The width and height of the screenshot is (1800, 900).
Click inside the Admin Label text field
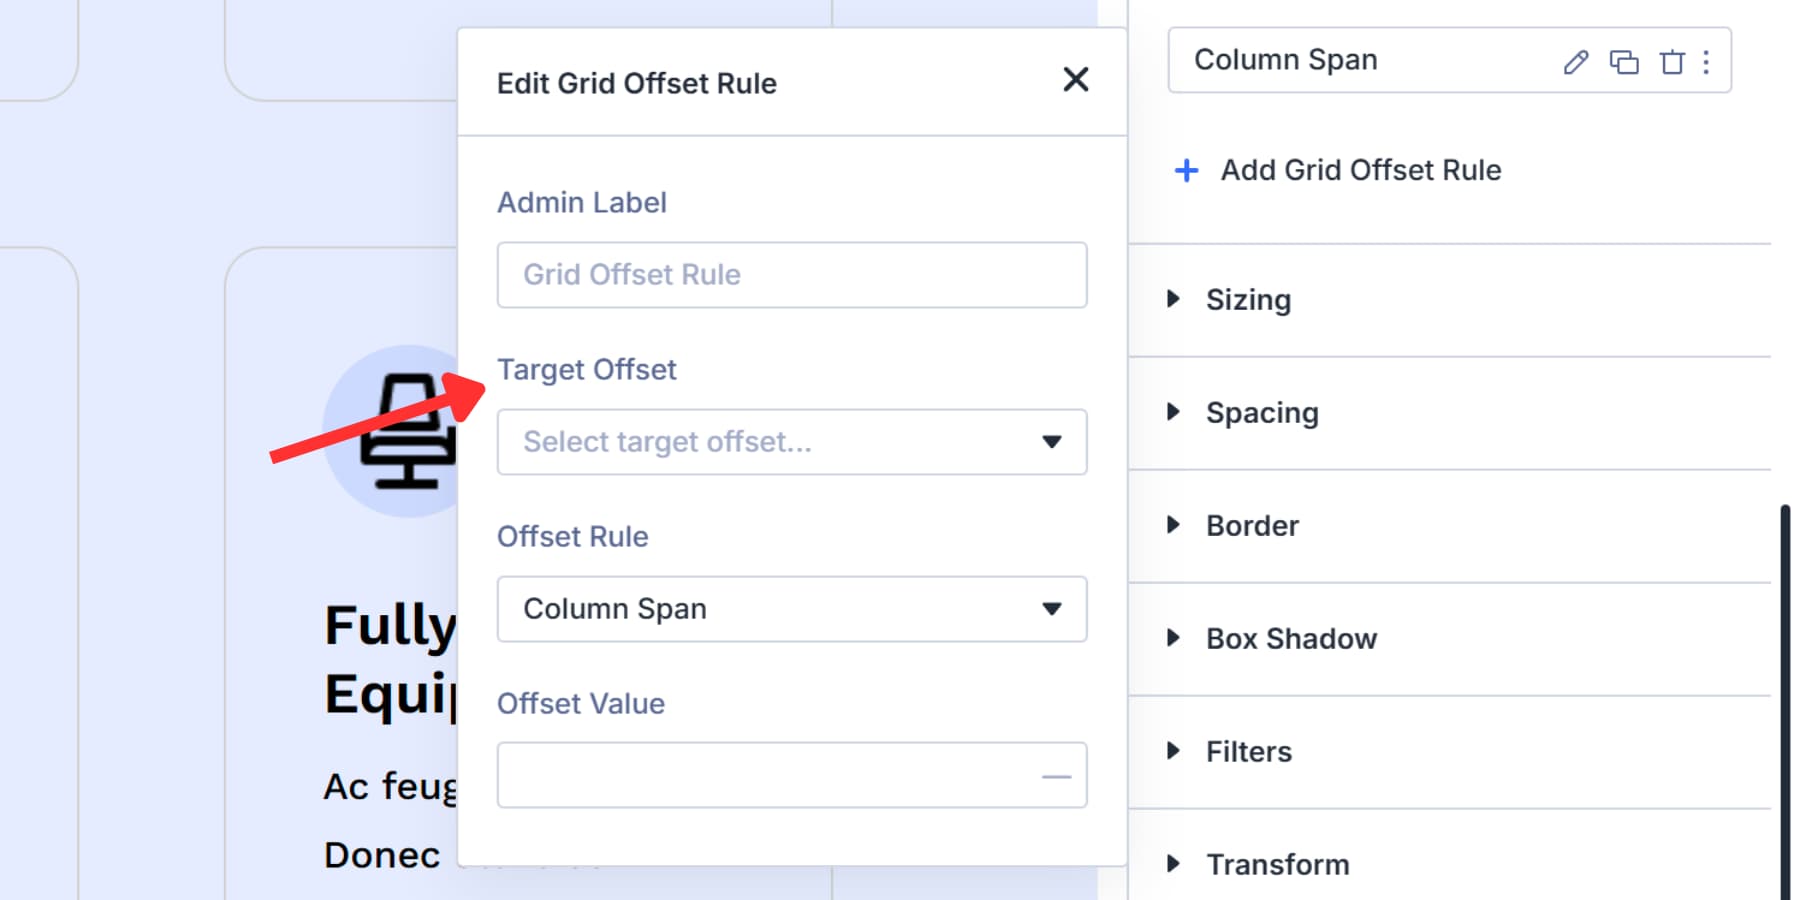pos(791,275)
